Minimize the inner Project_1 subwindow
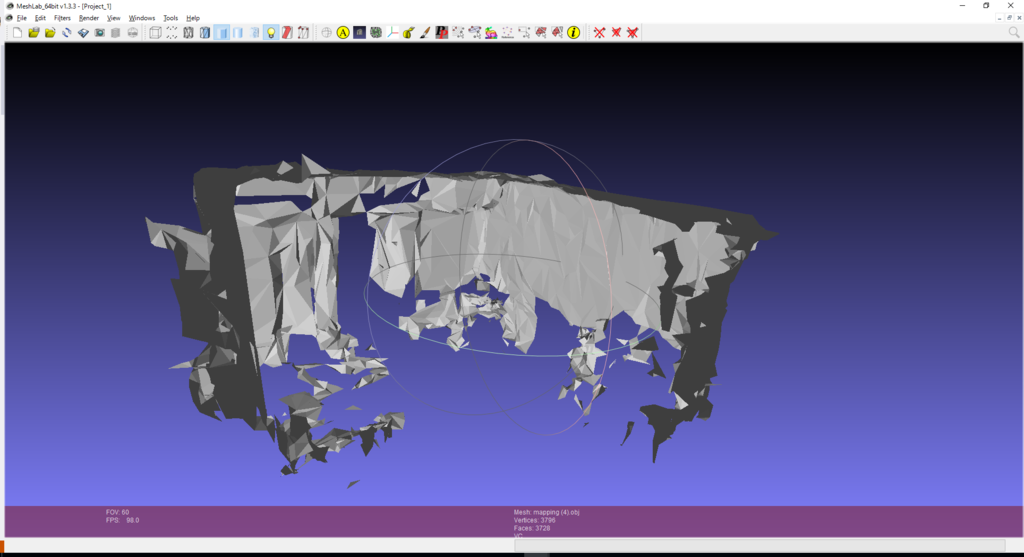The image size is (1024, 557). click(1000, 18)
